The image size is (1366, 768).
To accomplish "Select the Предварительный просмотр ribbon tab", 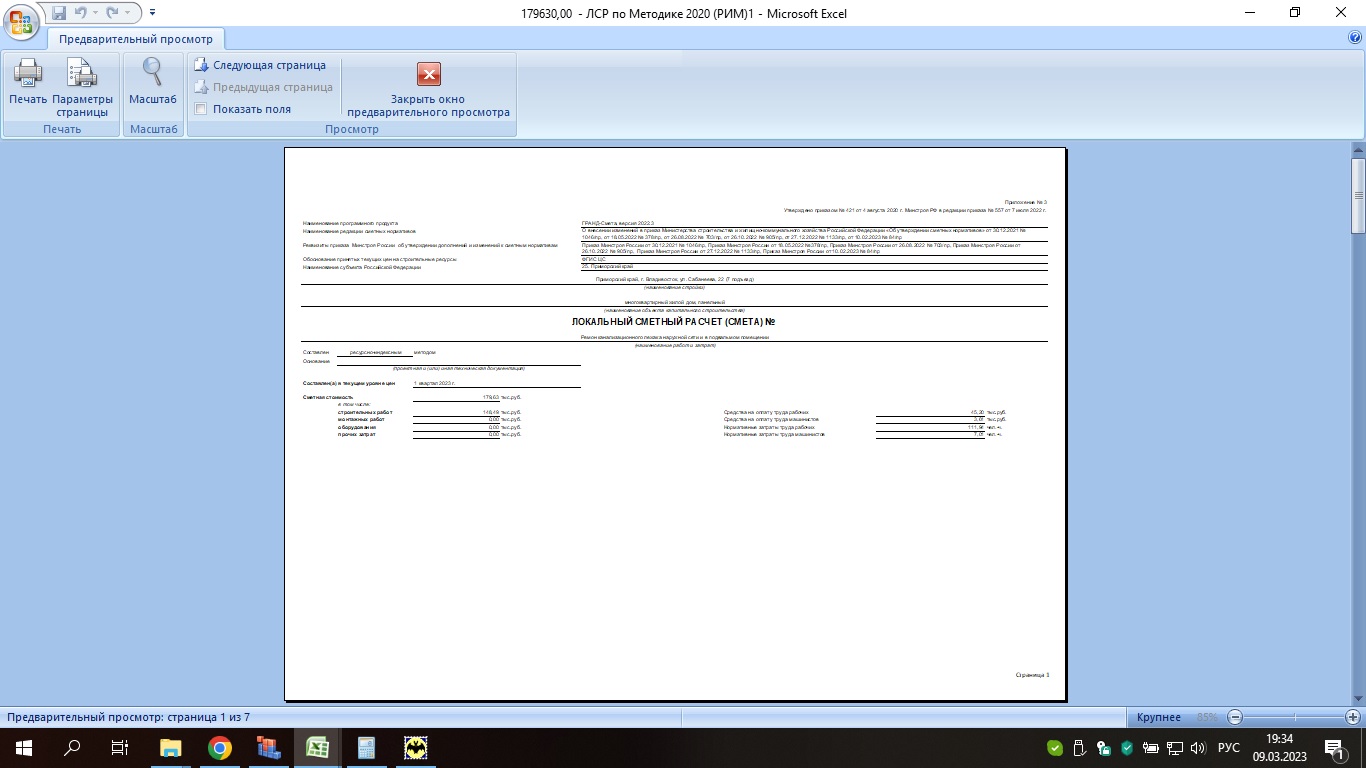I will [136, 39].
